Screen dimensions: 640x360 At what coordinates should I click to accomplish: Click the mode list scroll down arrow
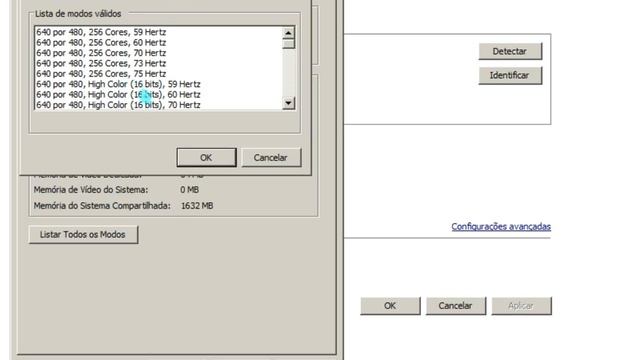(289, 103)
